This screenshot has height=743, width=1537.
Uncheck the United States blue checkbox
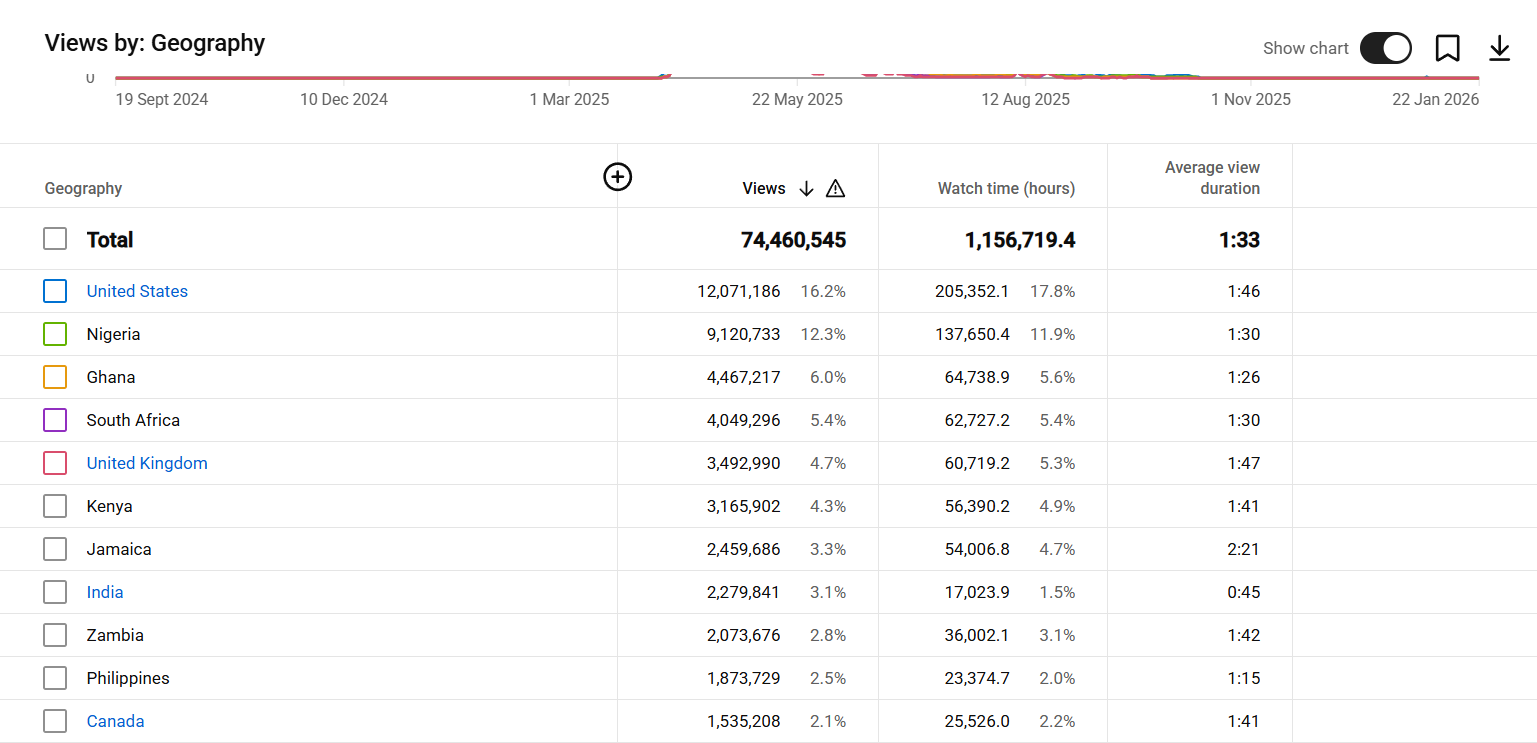tap(55, 291)
